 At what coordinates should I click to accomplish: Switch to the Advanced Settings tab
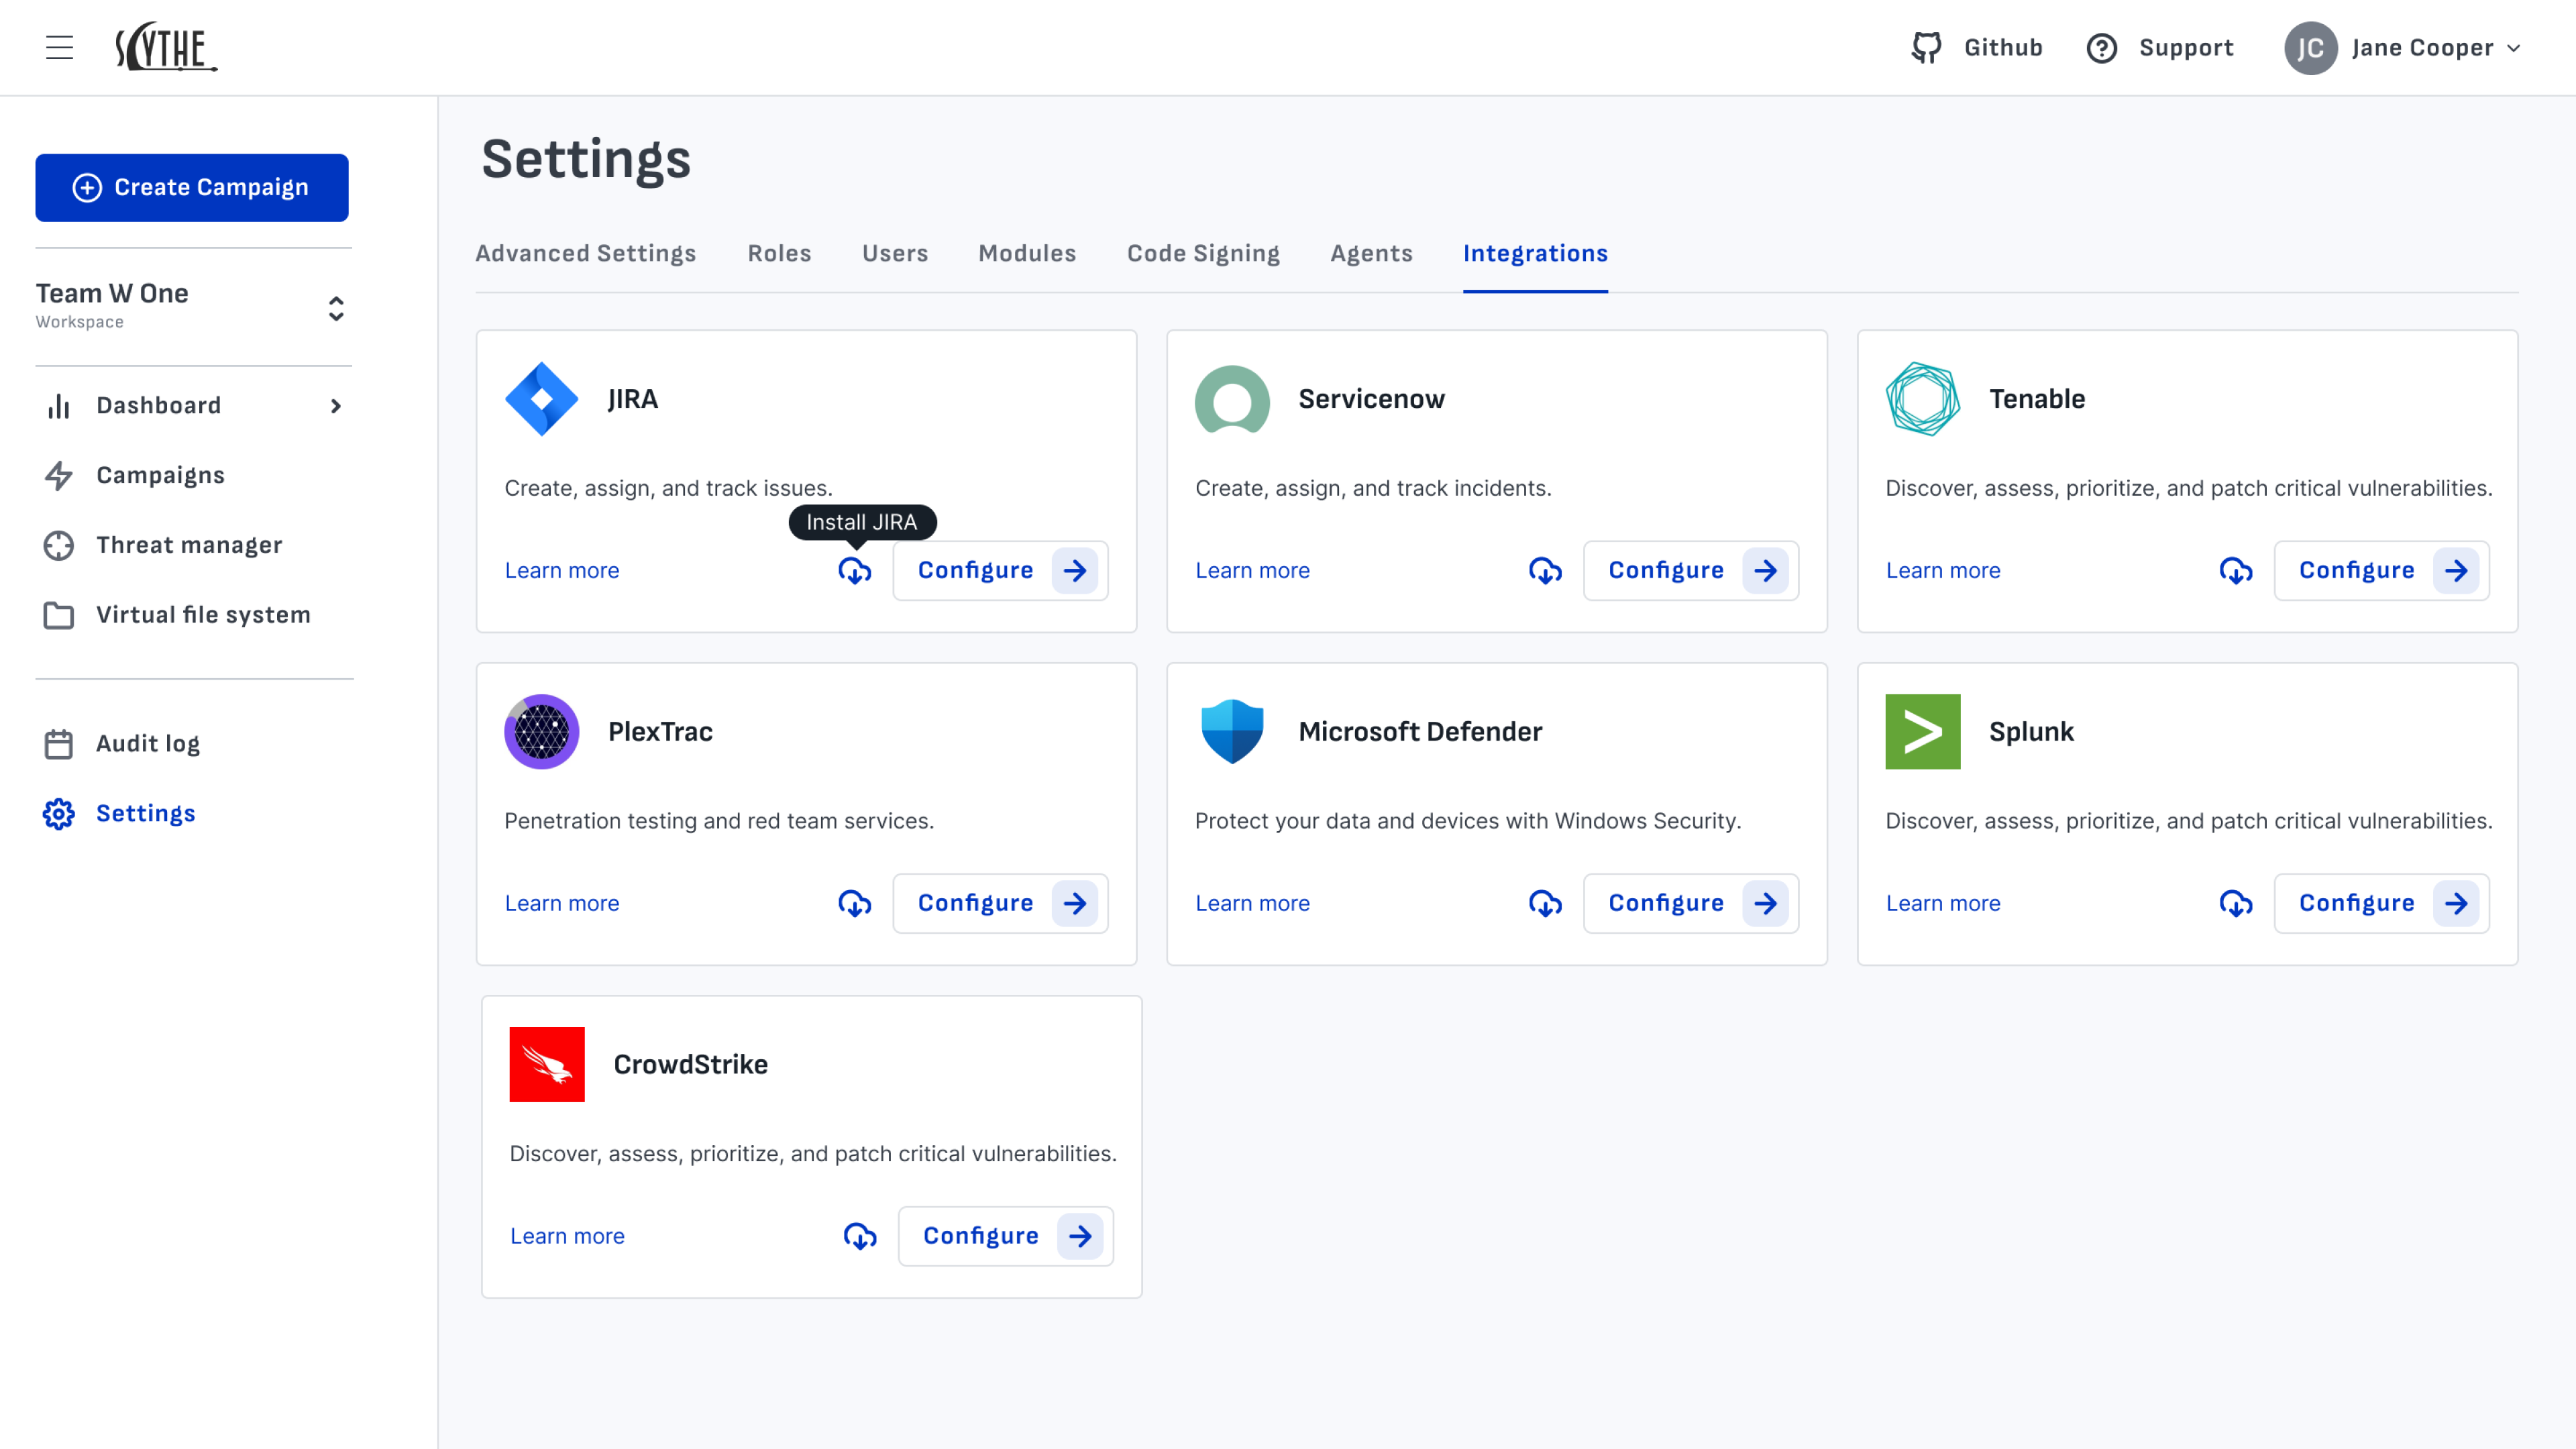[585, 254]
